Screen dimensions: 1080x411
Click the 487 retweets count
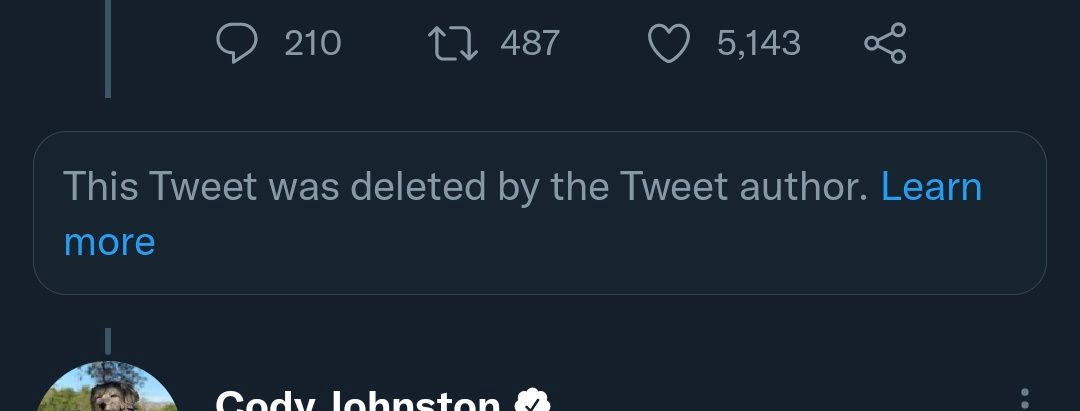(530, 43)
